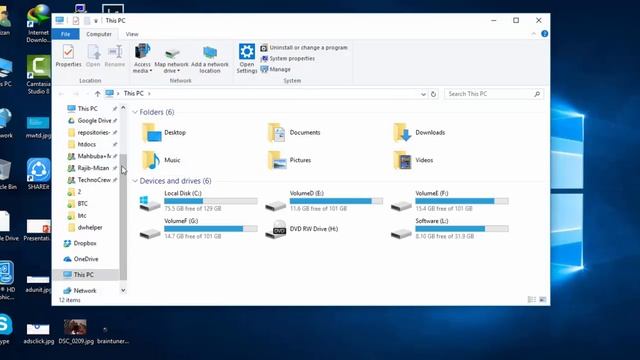This screenshot has width=640, height=360.
Task: Open Settings gear in ribbon
Action: [247, 58]
